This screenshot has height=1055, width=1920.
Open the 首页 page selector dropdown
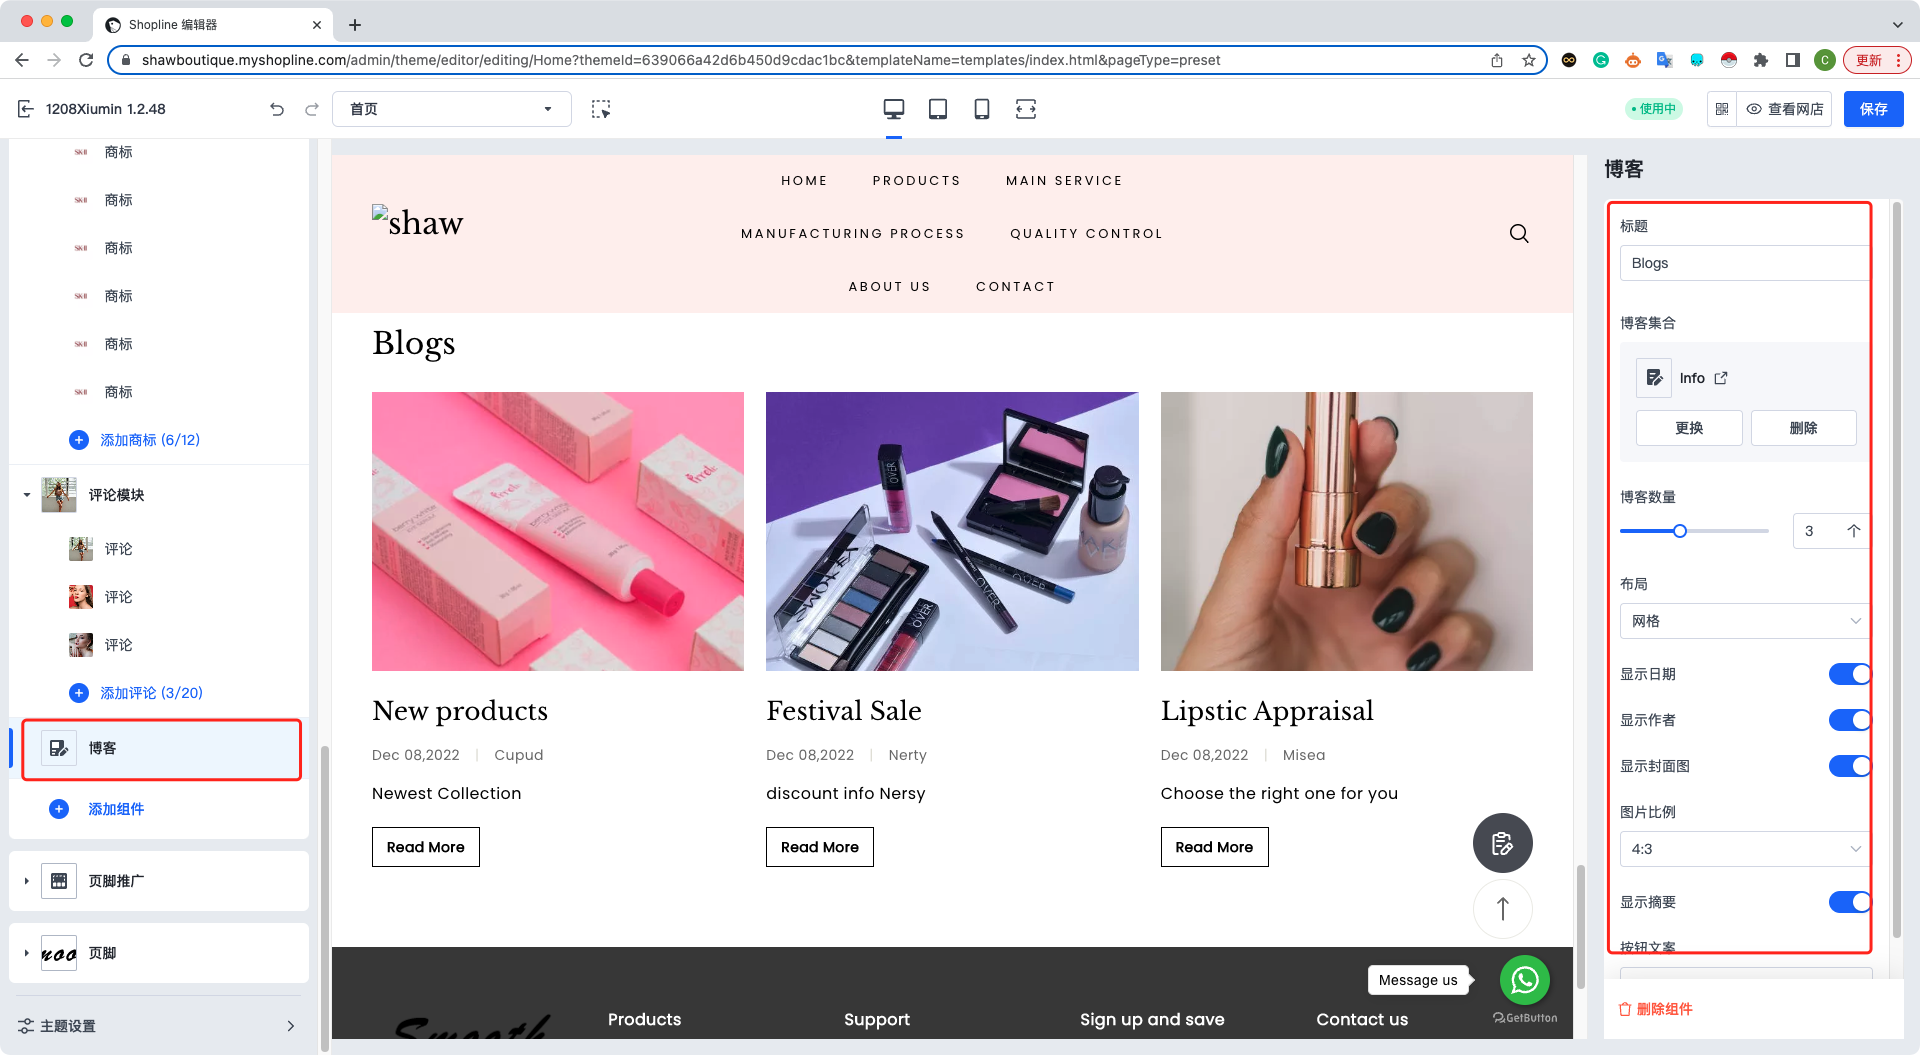[451, 109]
